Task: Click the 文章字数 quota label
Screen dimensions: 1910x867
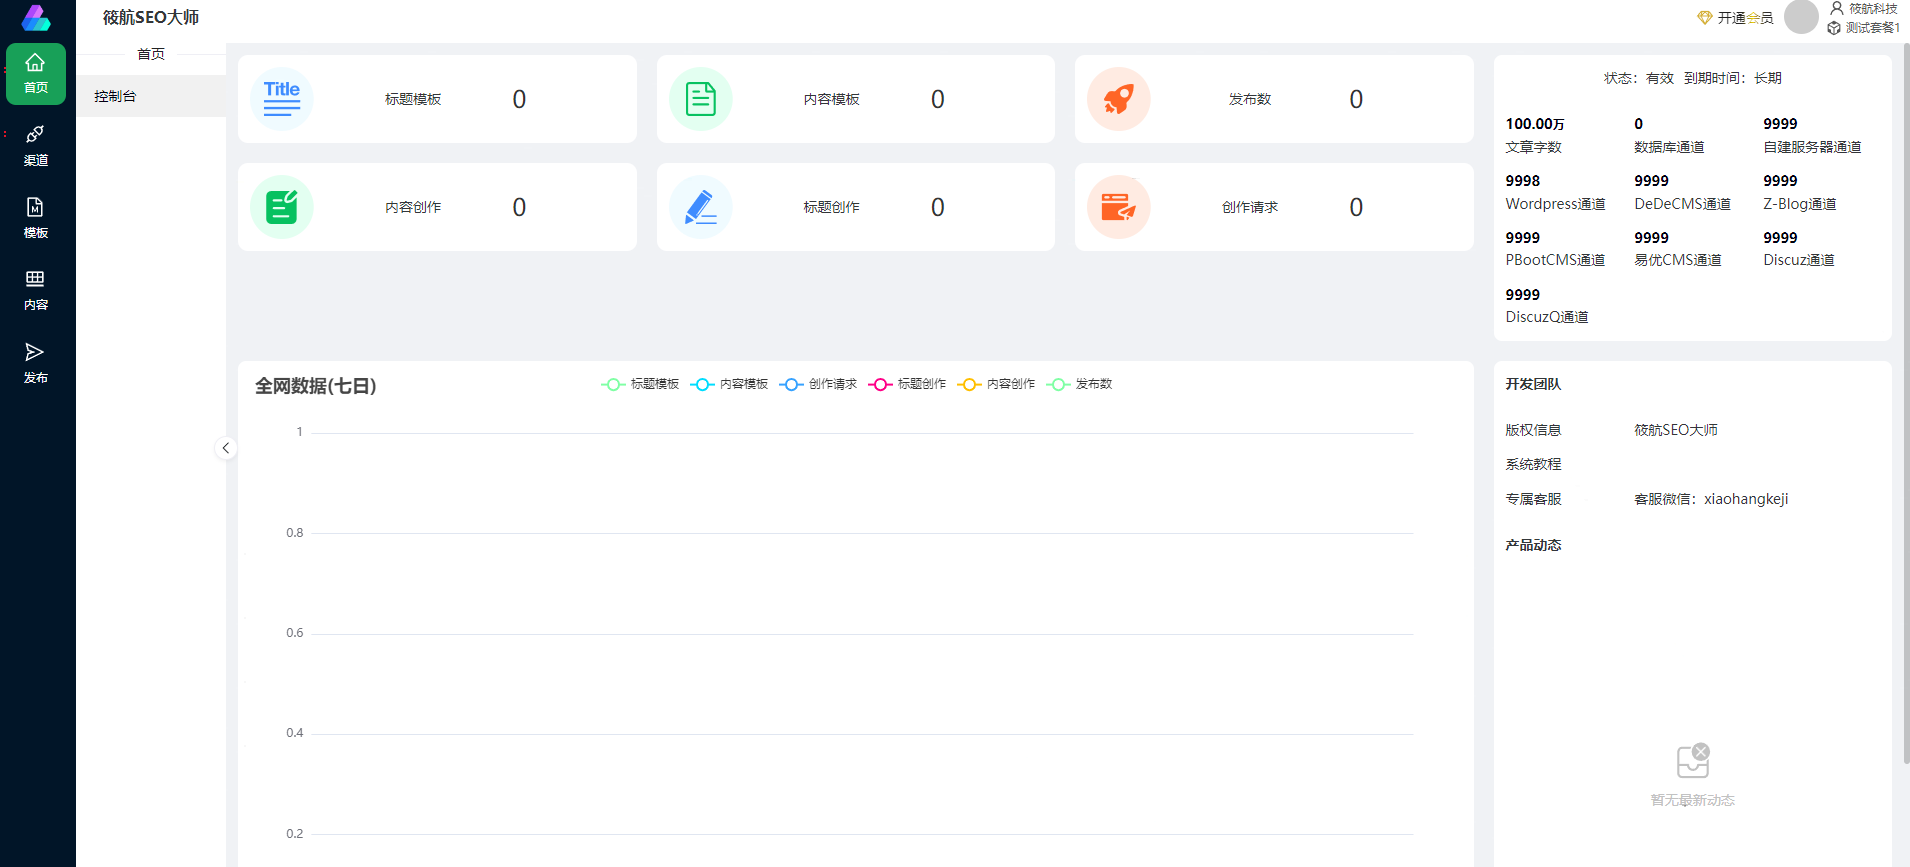Action: coord(1533,147)
